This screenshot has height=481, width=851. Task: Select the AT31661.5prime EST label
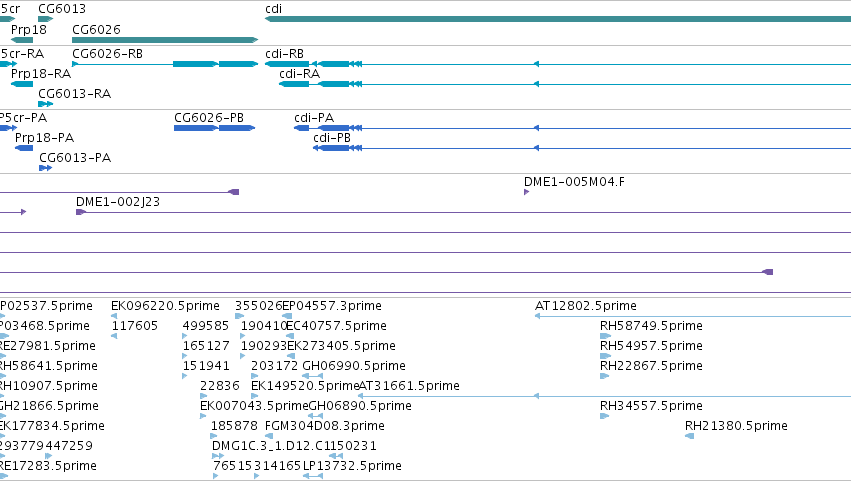tap(409, 387)
